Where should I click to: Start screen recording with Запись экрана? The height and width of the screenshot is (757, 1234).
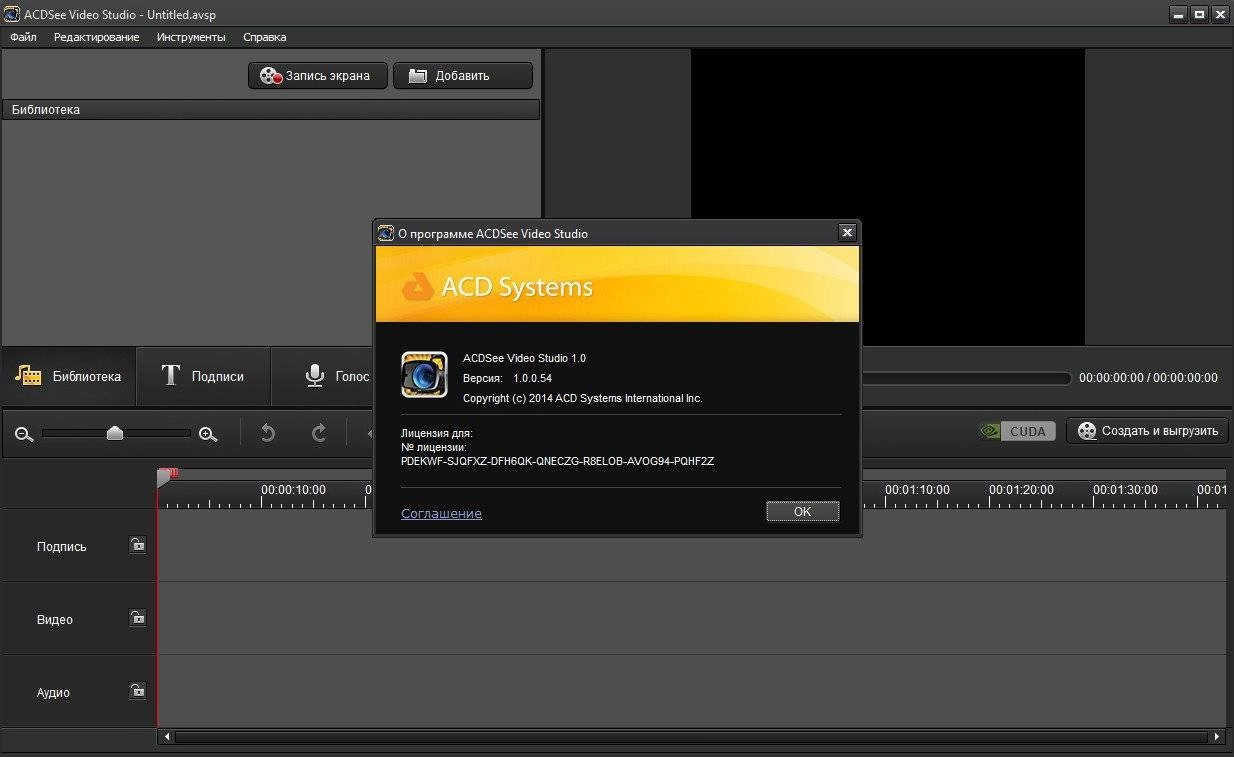coord(318,76)
